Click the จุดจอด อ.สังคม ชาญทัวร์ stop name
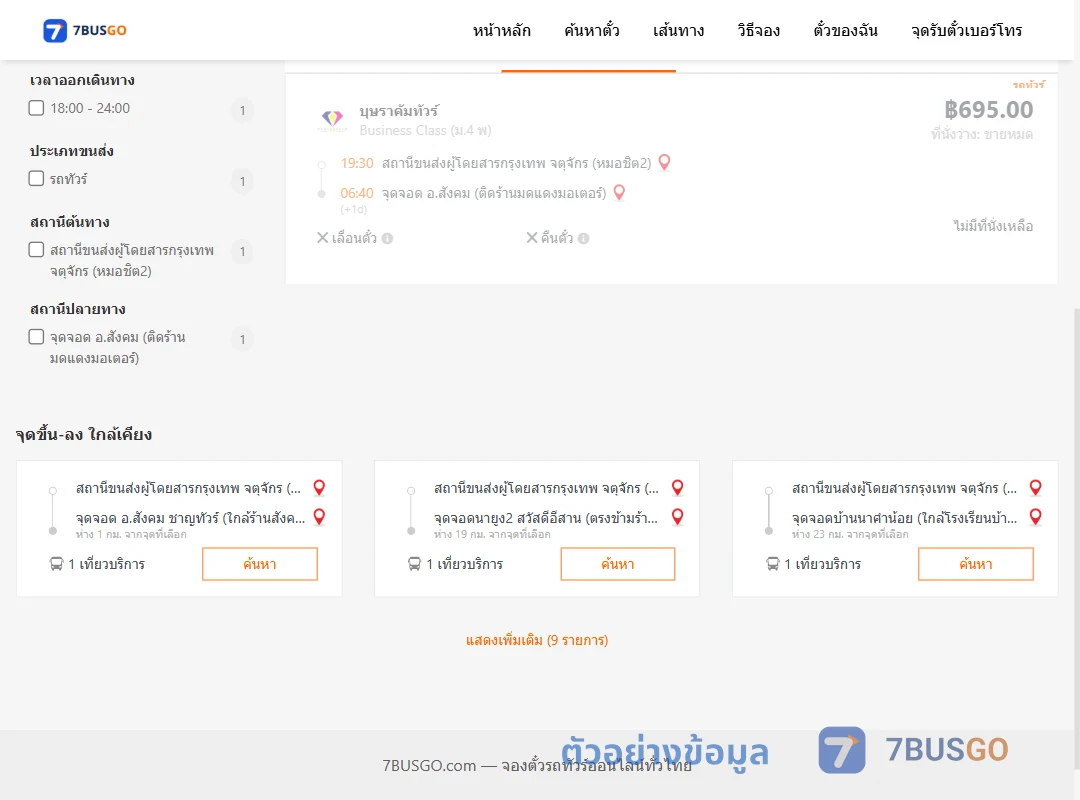The width and height of the screenshot is (1080, 800). tap(190, 518)
